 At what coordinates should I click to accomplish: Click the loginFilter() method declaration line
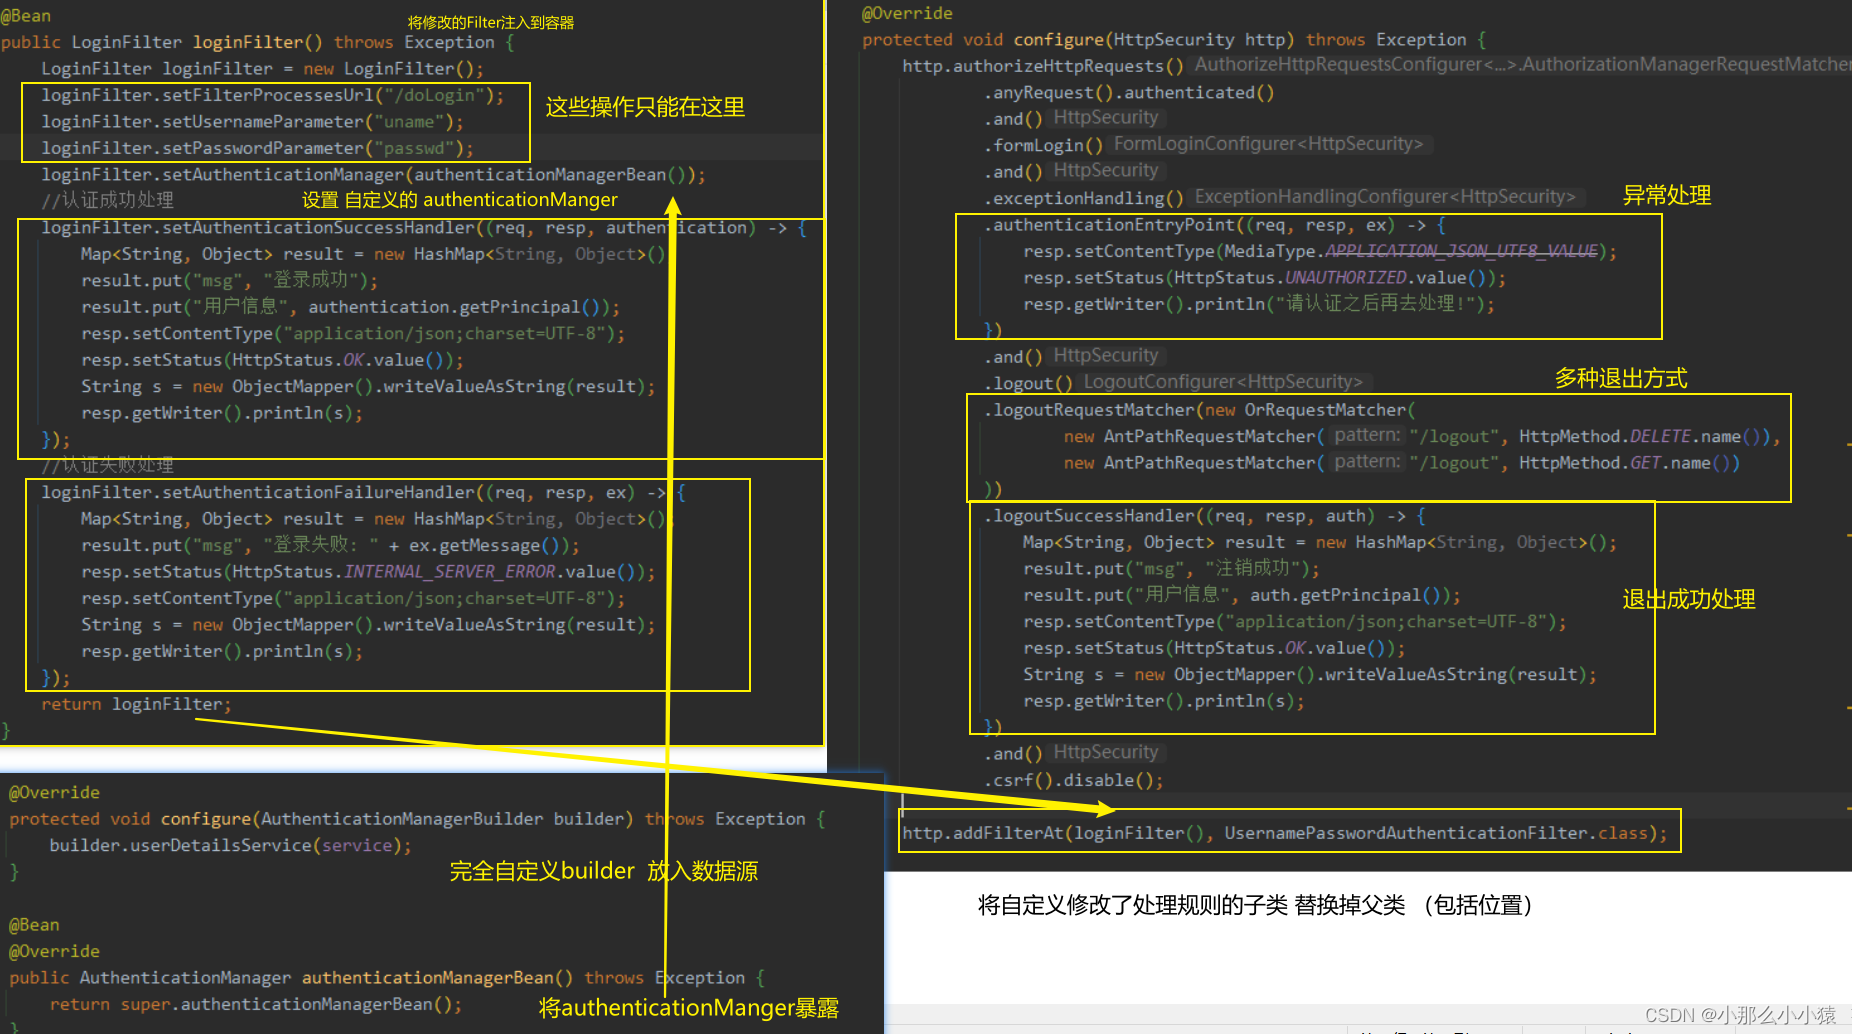[x=258, y=42]
